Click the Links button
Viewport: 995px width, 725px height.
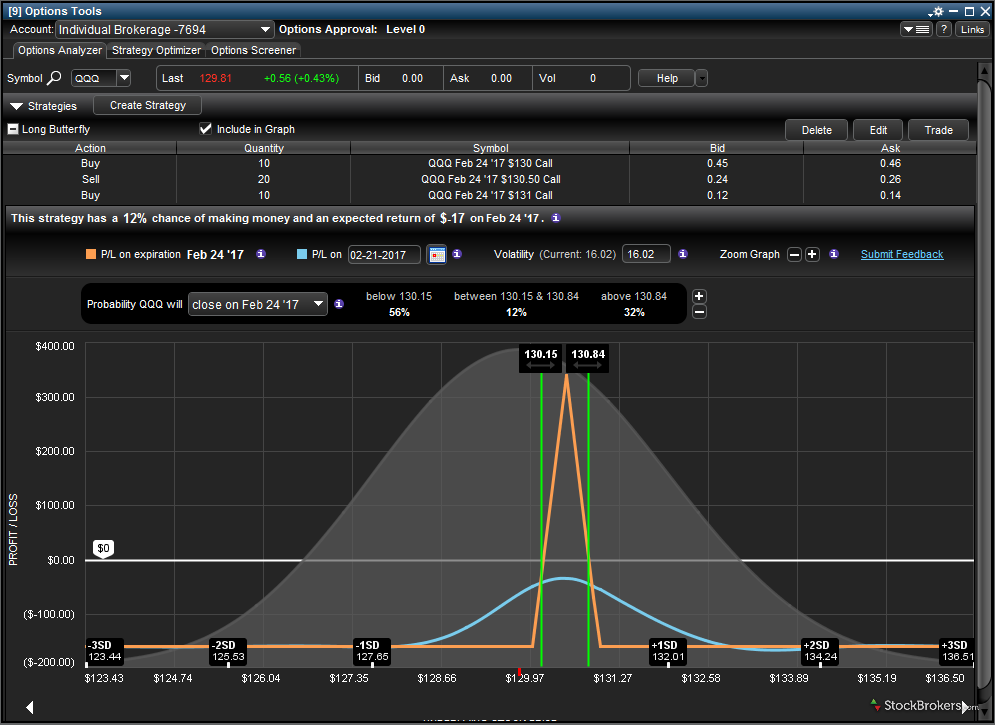click(972, 29)
